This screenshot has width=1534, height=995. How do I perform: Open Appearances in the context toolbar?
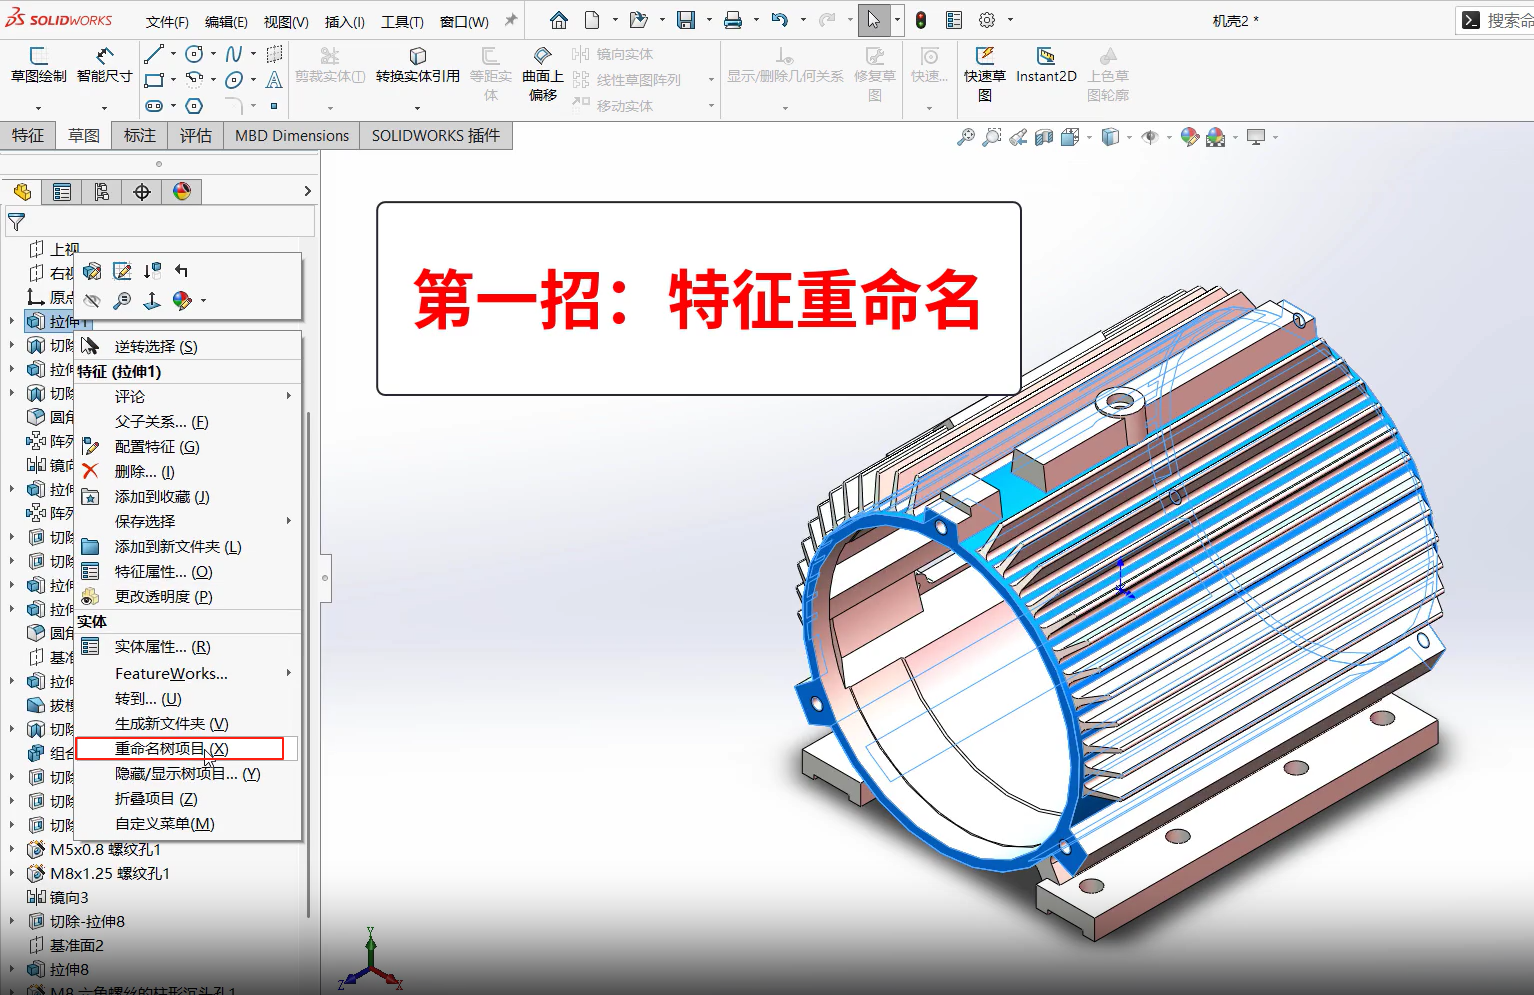182,300
